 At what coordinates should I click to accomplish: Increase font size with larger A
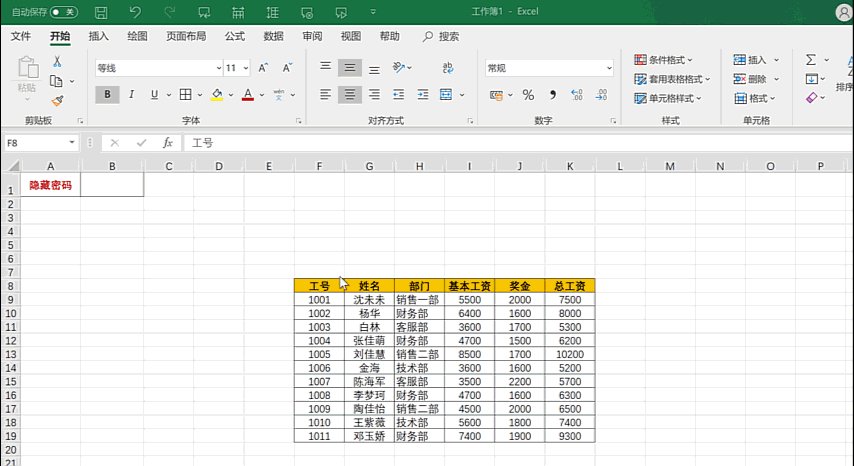[263, 68]
